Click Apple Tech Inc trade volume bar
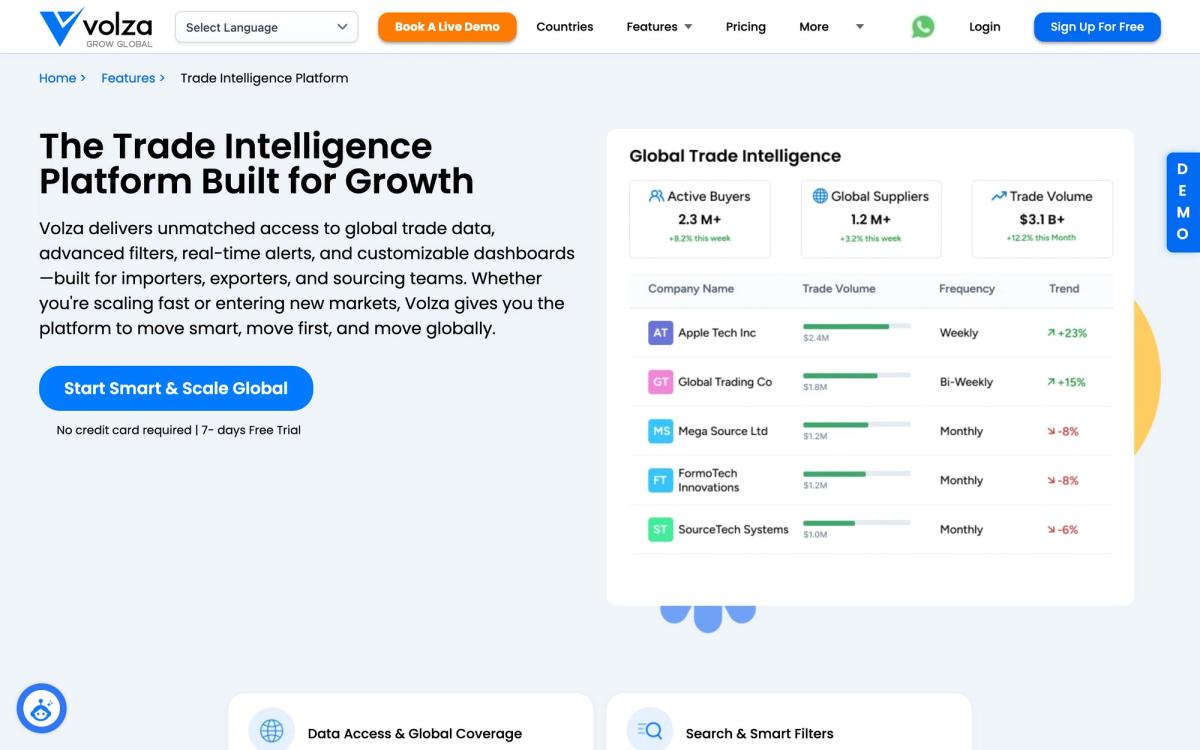Image resolution: width=1200 pixels, height=750 pixels. [857, 326]
